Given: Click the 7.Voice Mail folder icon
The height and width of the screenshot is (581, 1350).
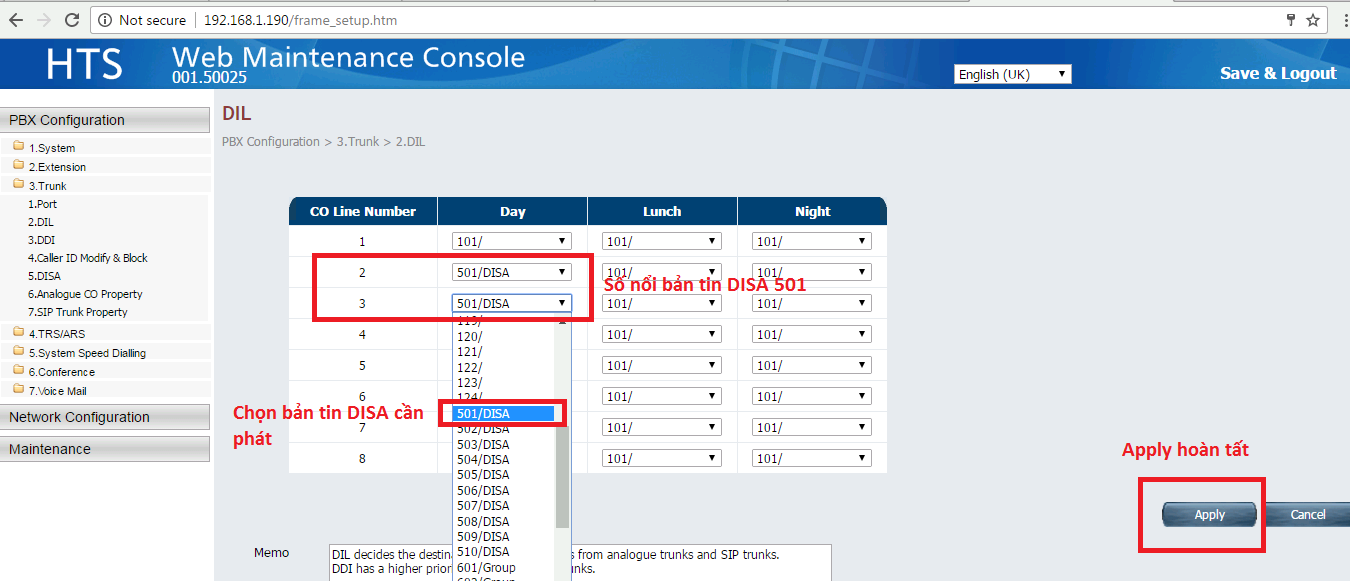Looking at the screenshot, I should [19, 390].
